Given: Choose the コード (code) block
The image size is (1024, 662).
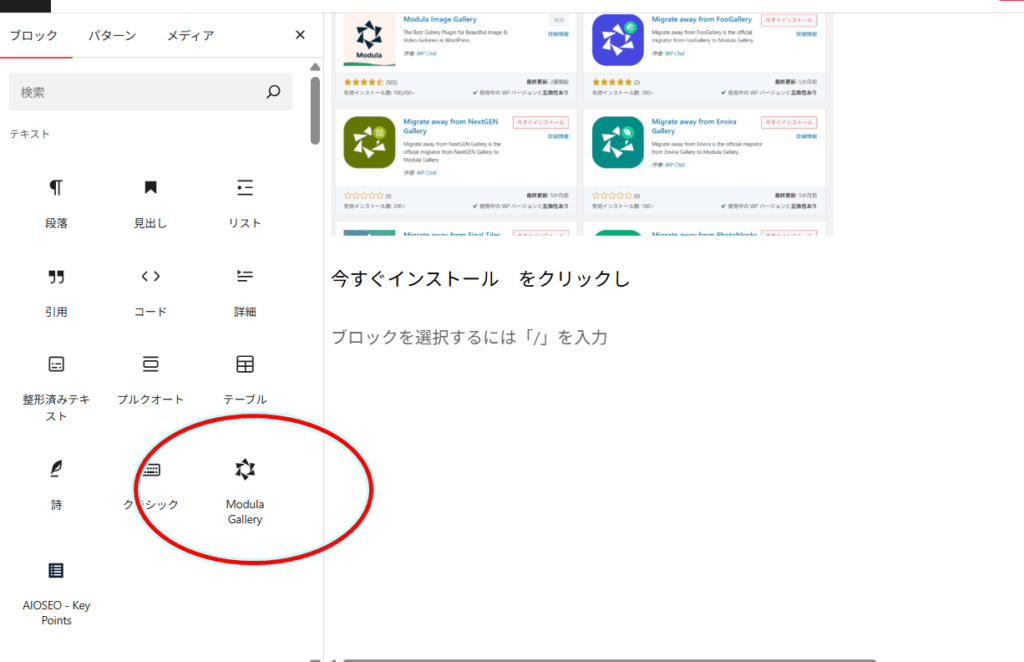Looking at the screenshot, I should [x=150, y=291].
